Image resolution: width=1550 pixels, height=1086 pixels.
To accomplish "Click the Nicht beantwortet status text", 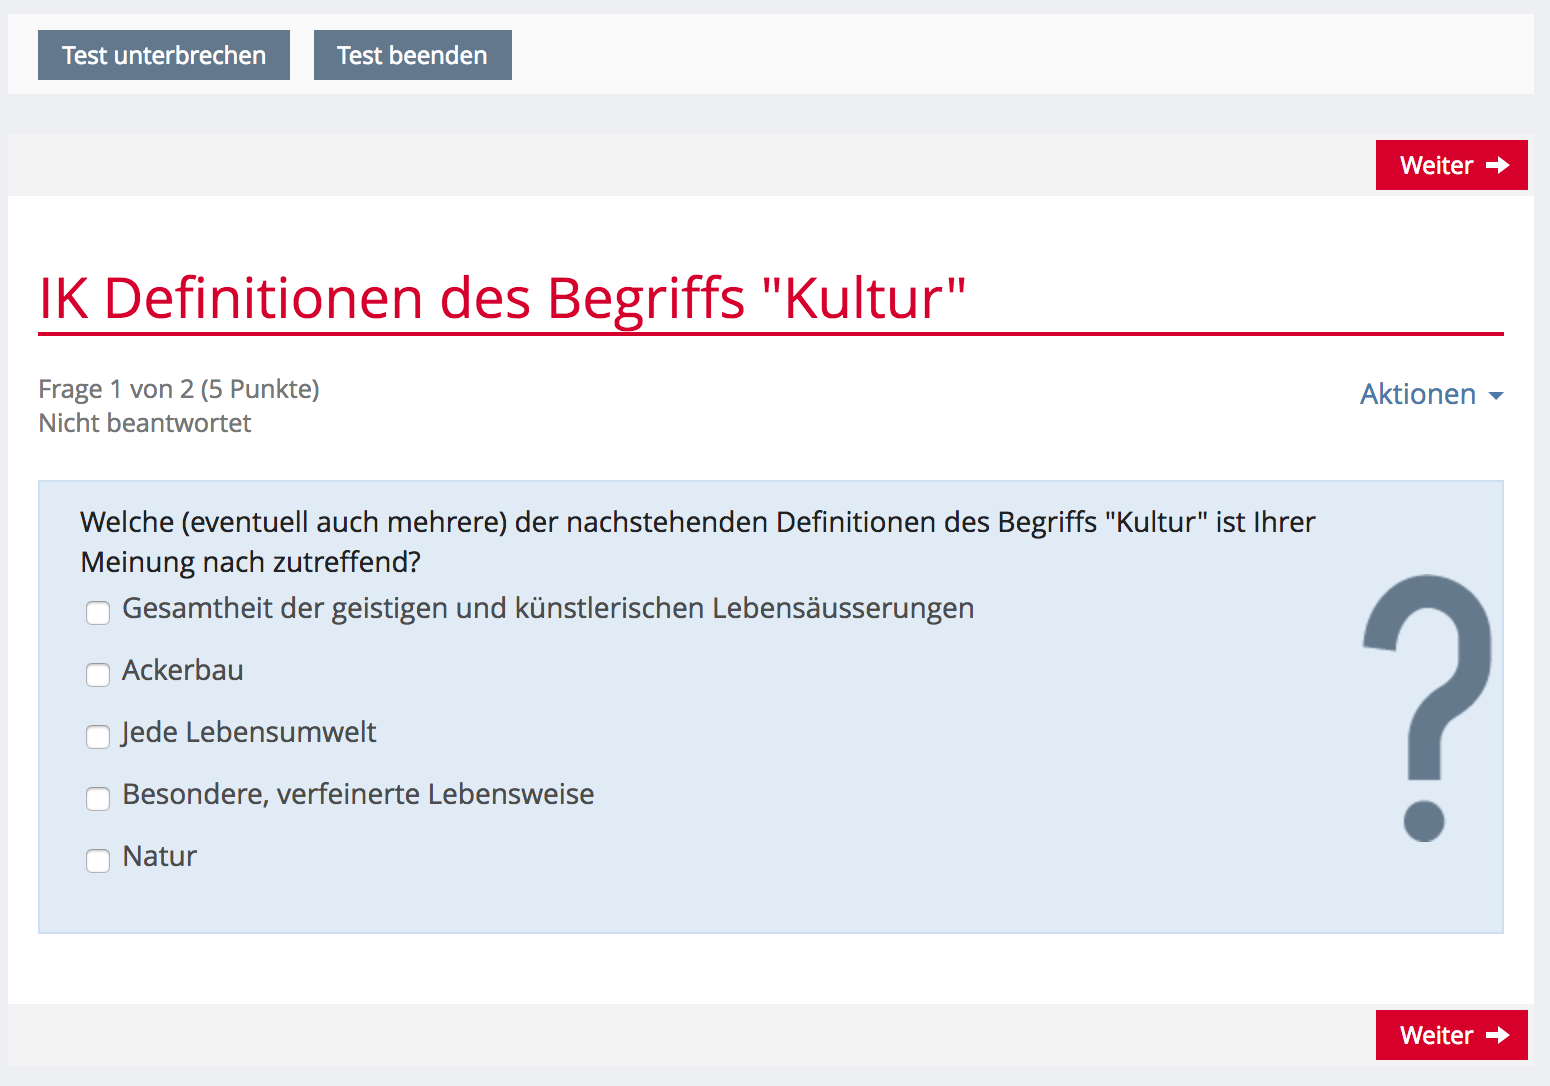I will tap(145, 423).
